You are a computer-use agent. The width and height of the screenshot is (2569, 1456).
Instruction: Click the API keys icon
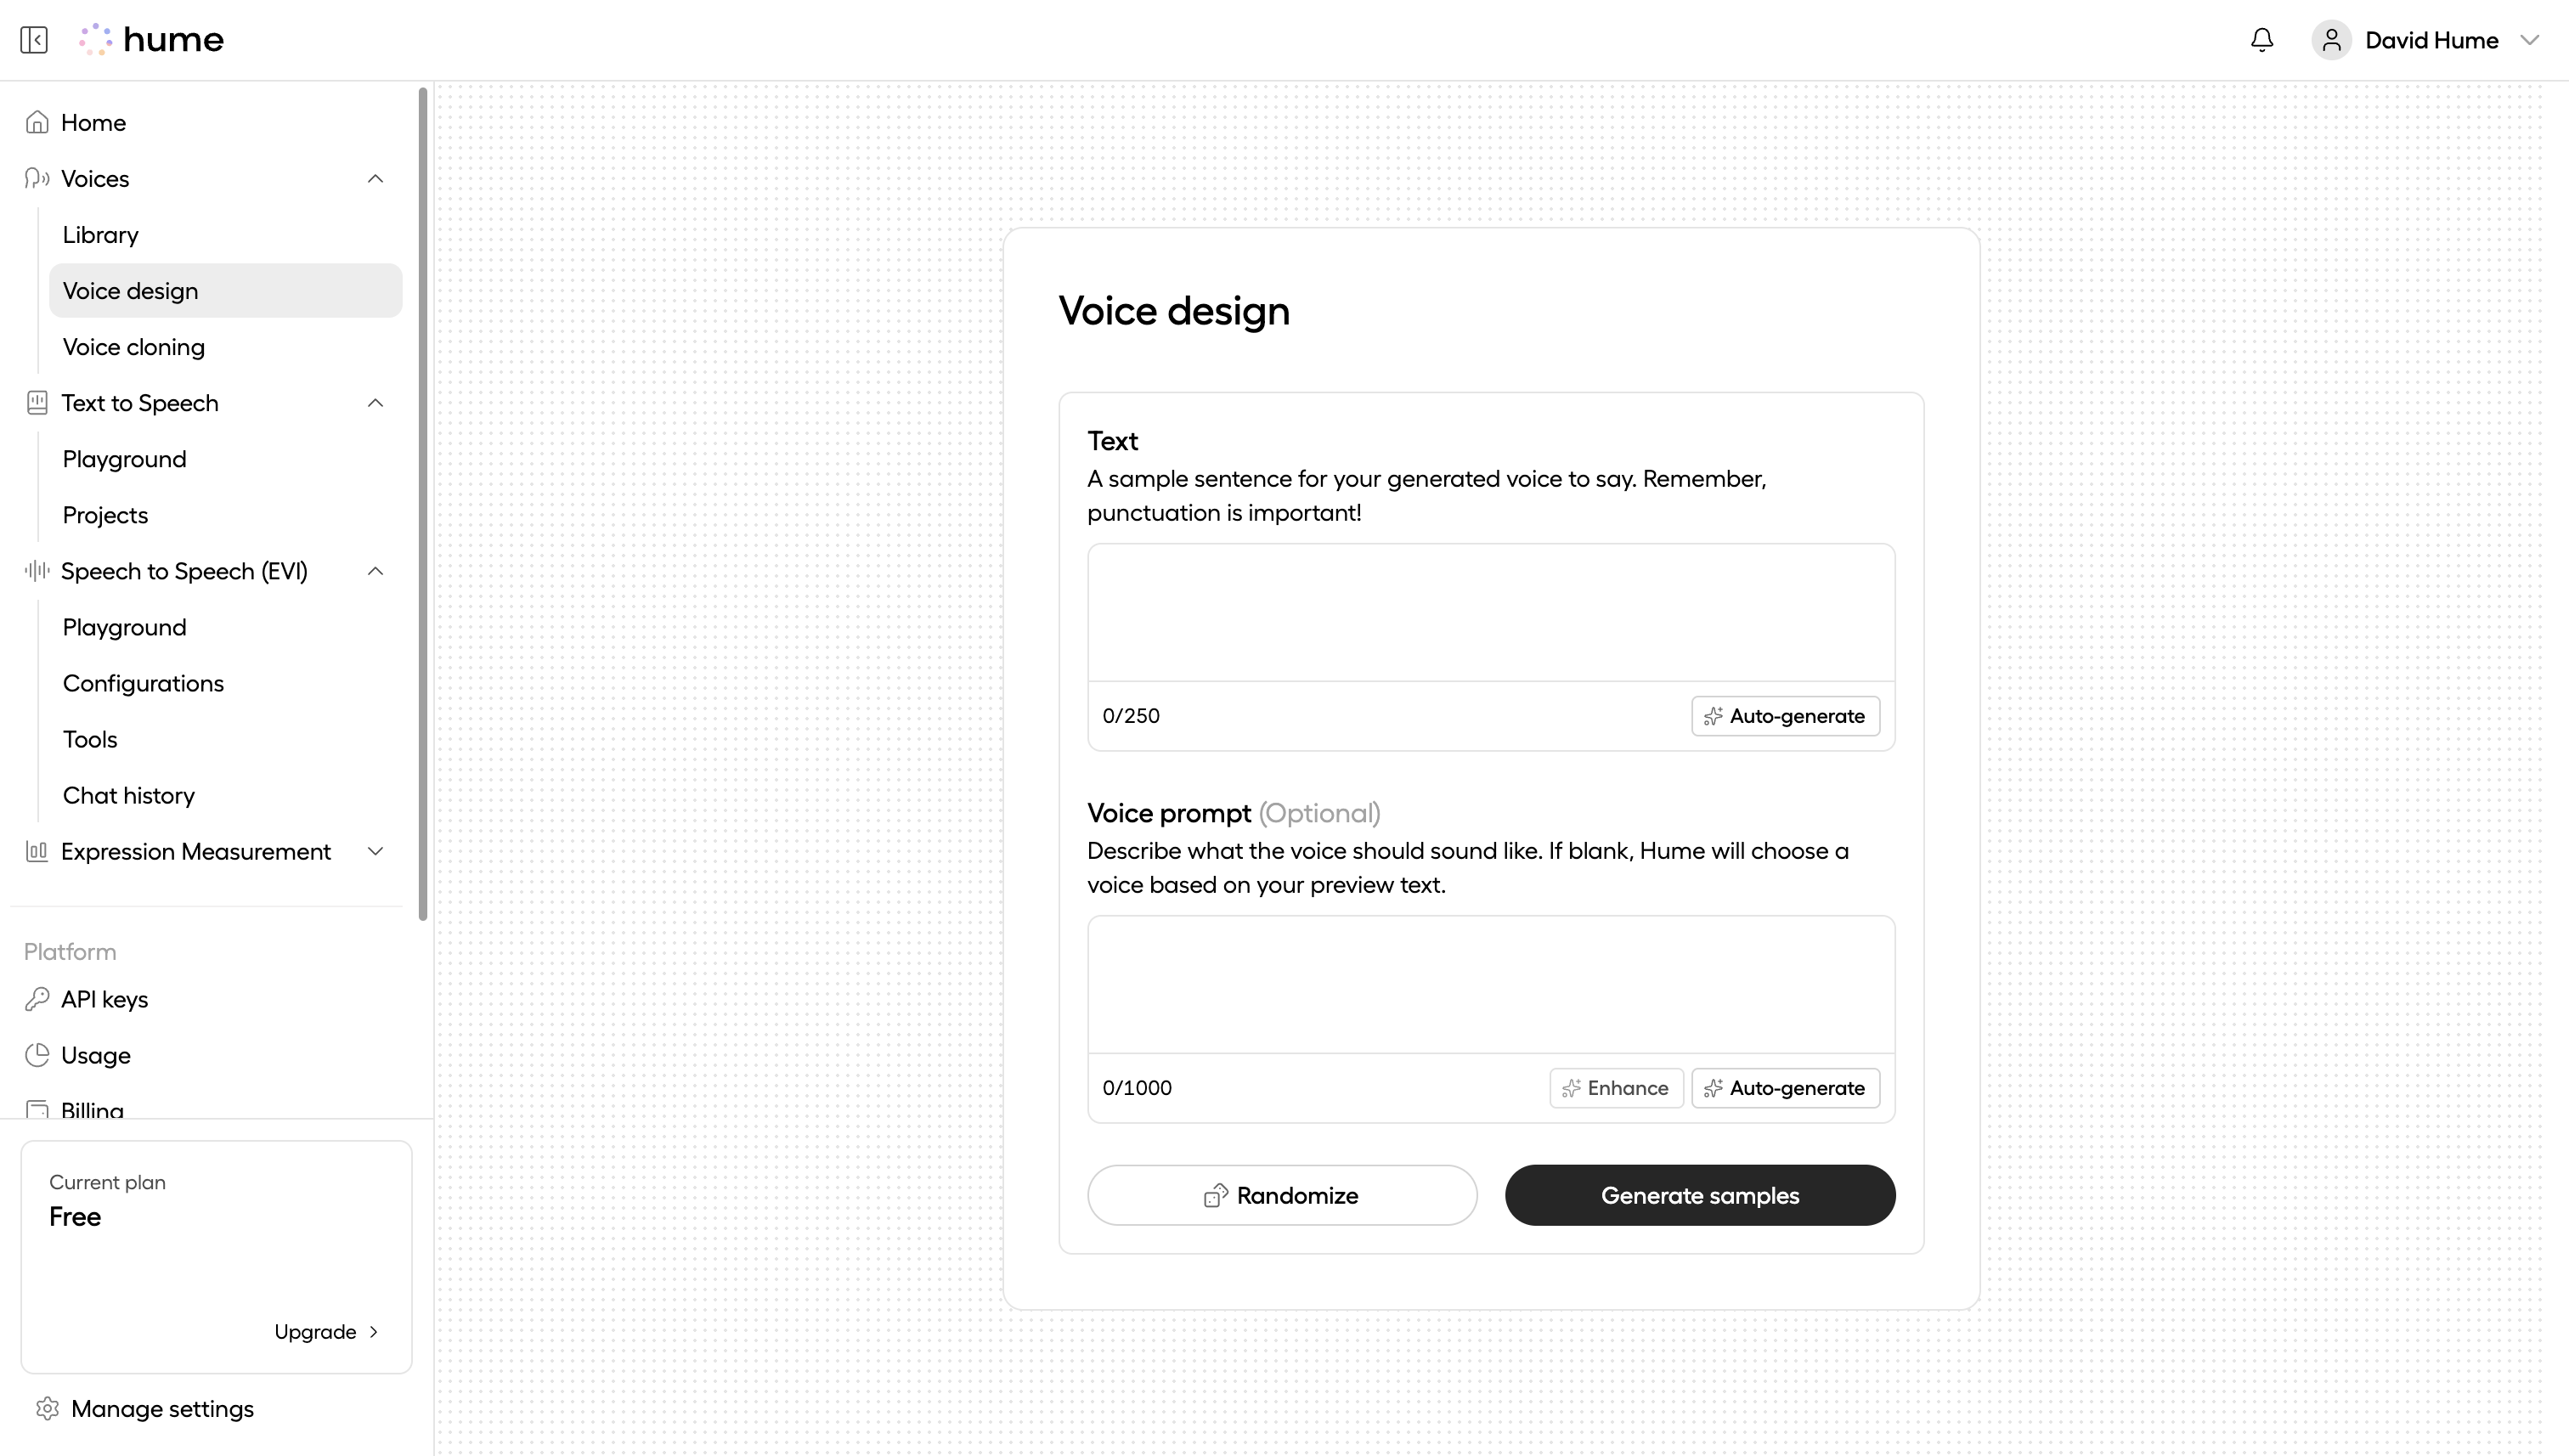[37, 999]
